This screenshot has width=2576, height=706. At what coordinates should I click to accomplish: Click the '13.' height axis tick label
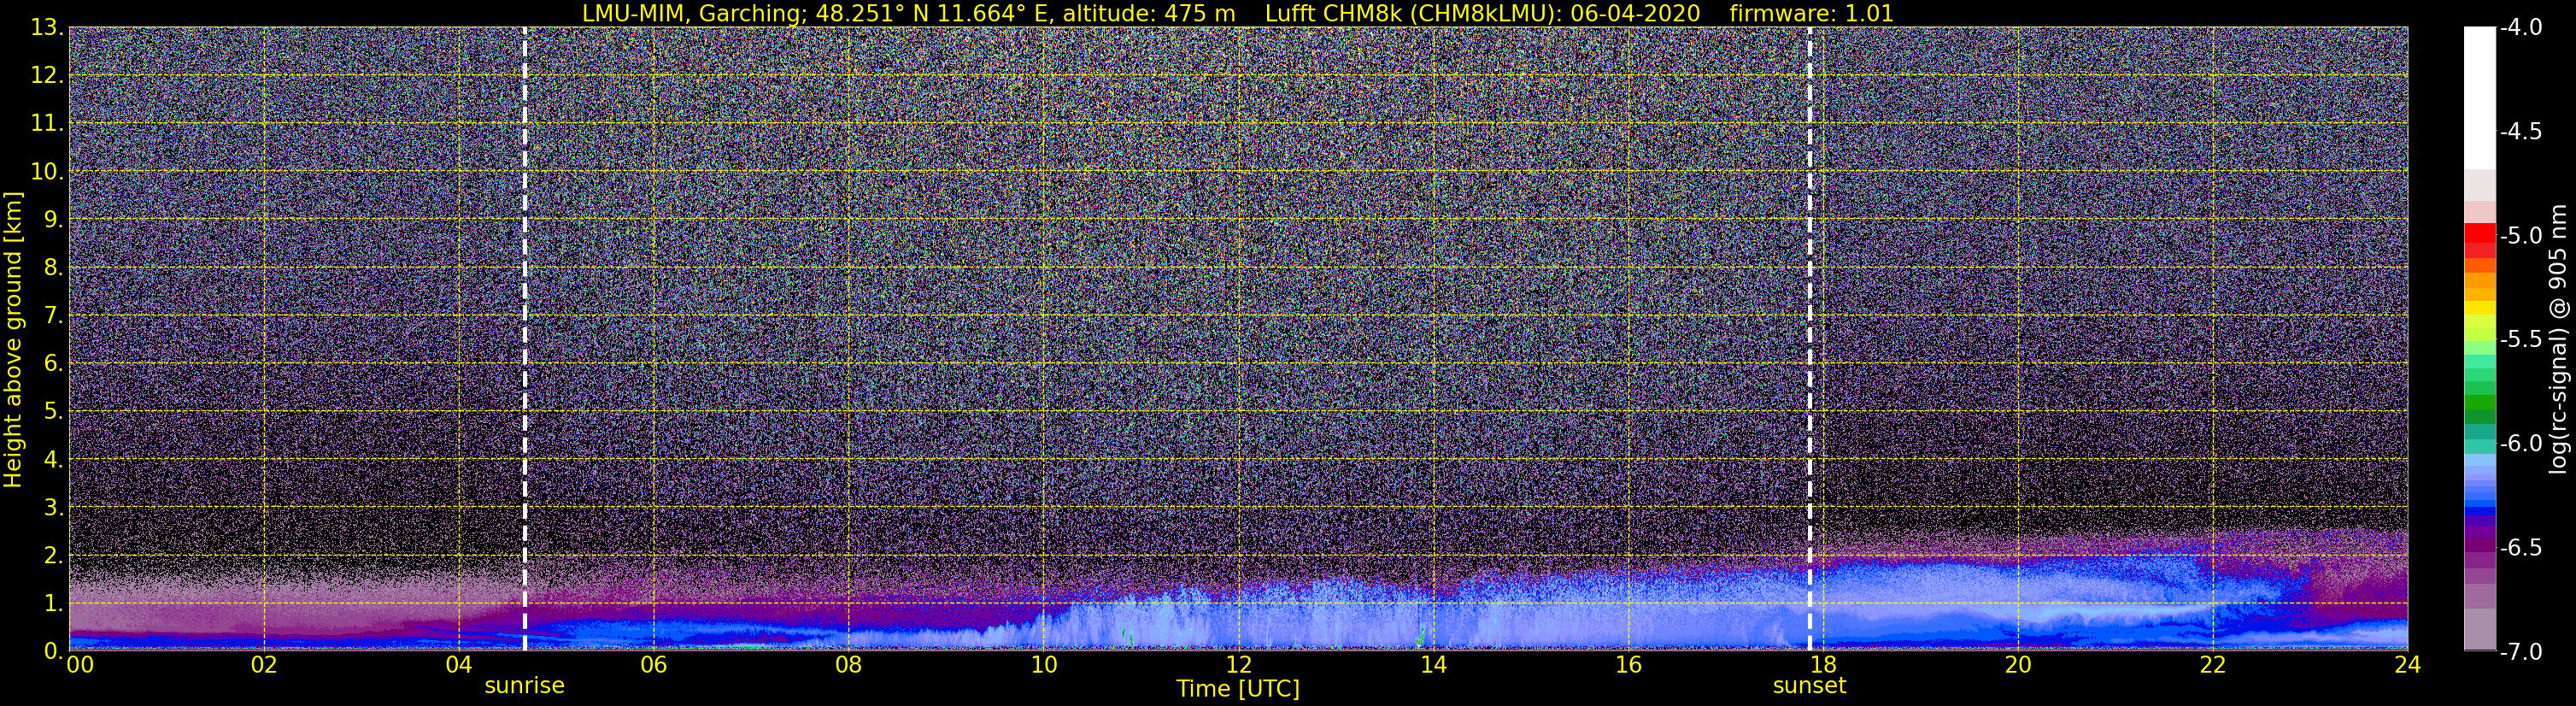47,27
